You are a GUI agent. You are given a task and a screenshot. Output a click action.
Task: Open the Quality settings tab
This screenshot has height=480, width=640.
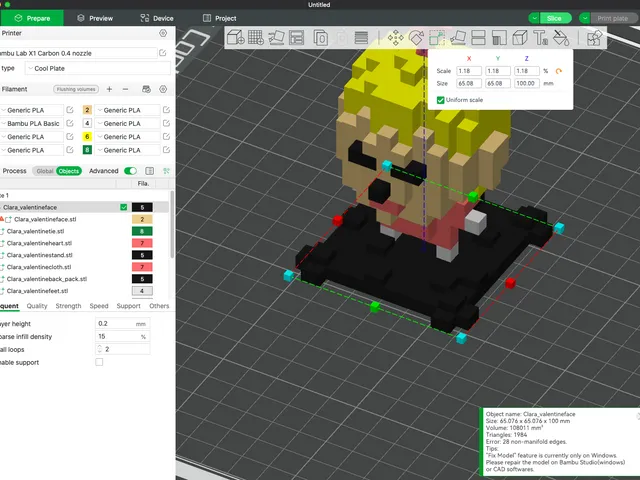pyautogui.click(x=37, y=306)
